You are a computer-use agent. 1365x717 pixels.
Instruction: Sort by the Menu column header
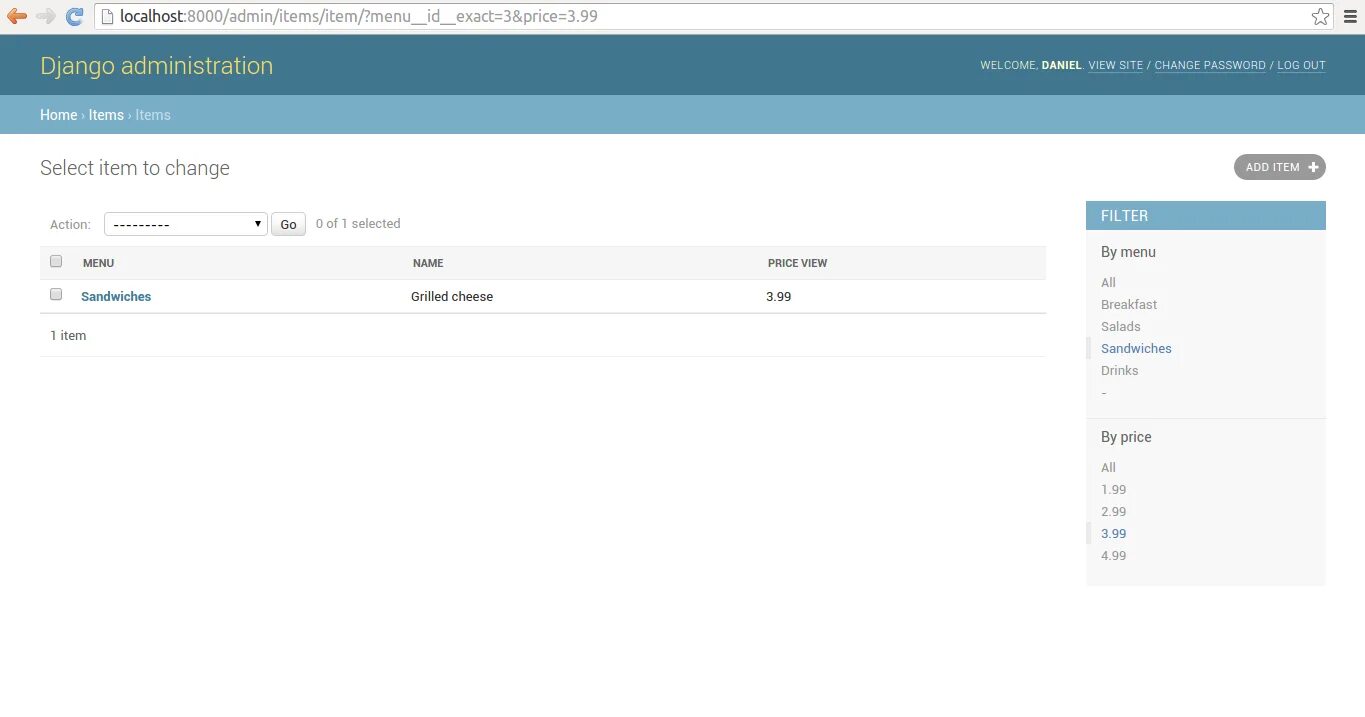(x=98, y=263)
